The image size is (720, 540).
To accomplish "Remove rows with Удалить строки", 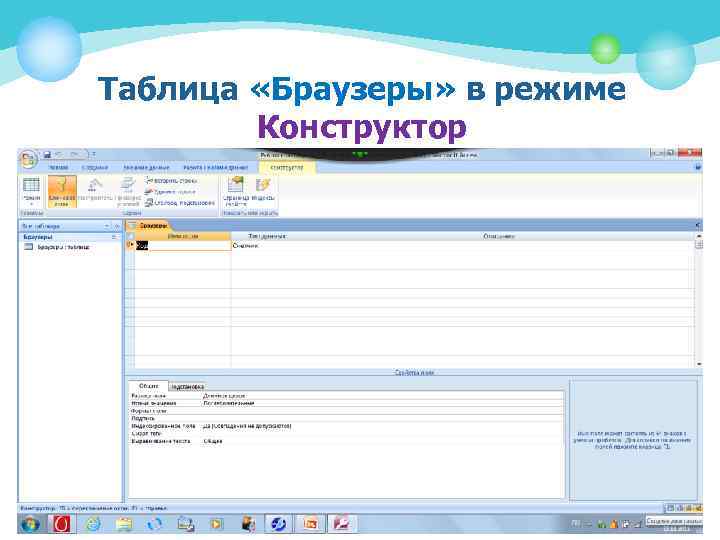I will click(170, 192).
